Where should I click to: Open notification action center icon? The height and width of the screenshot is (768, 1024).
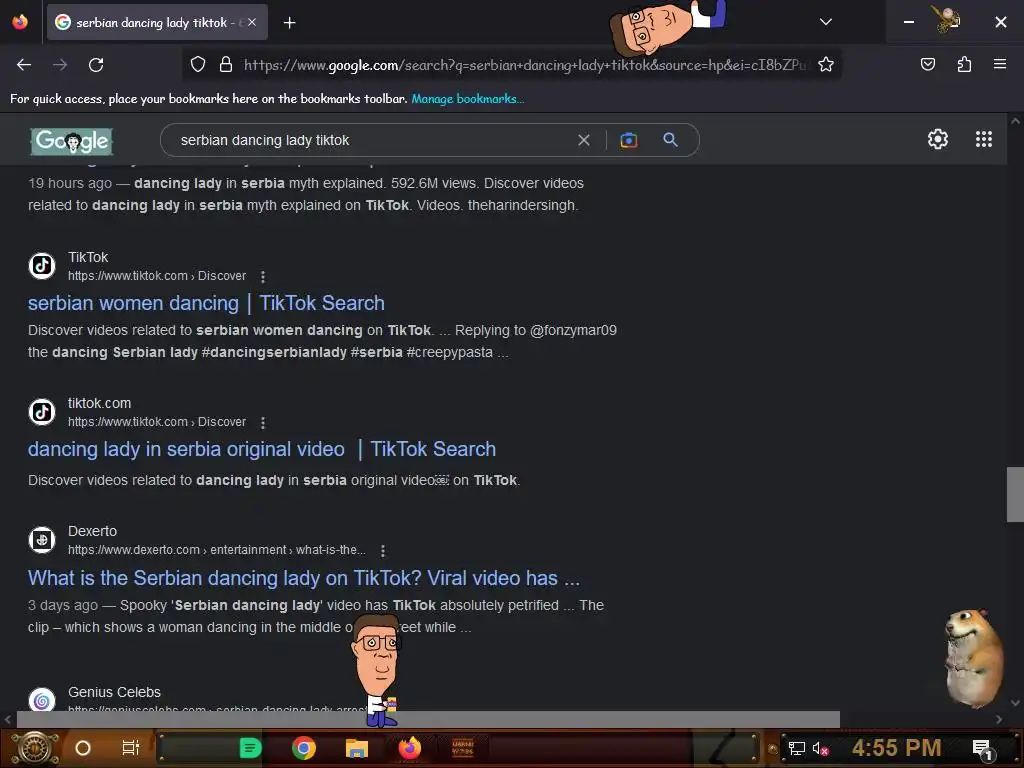983,749
